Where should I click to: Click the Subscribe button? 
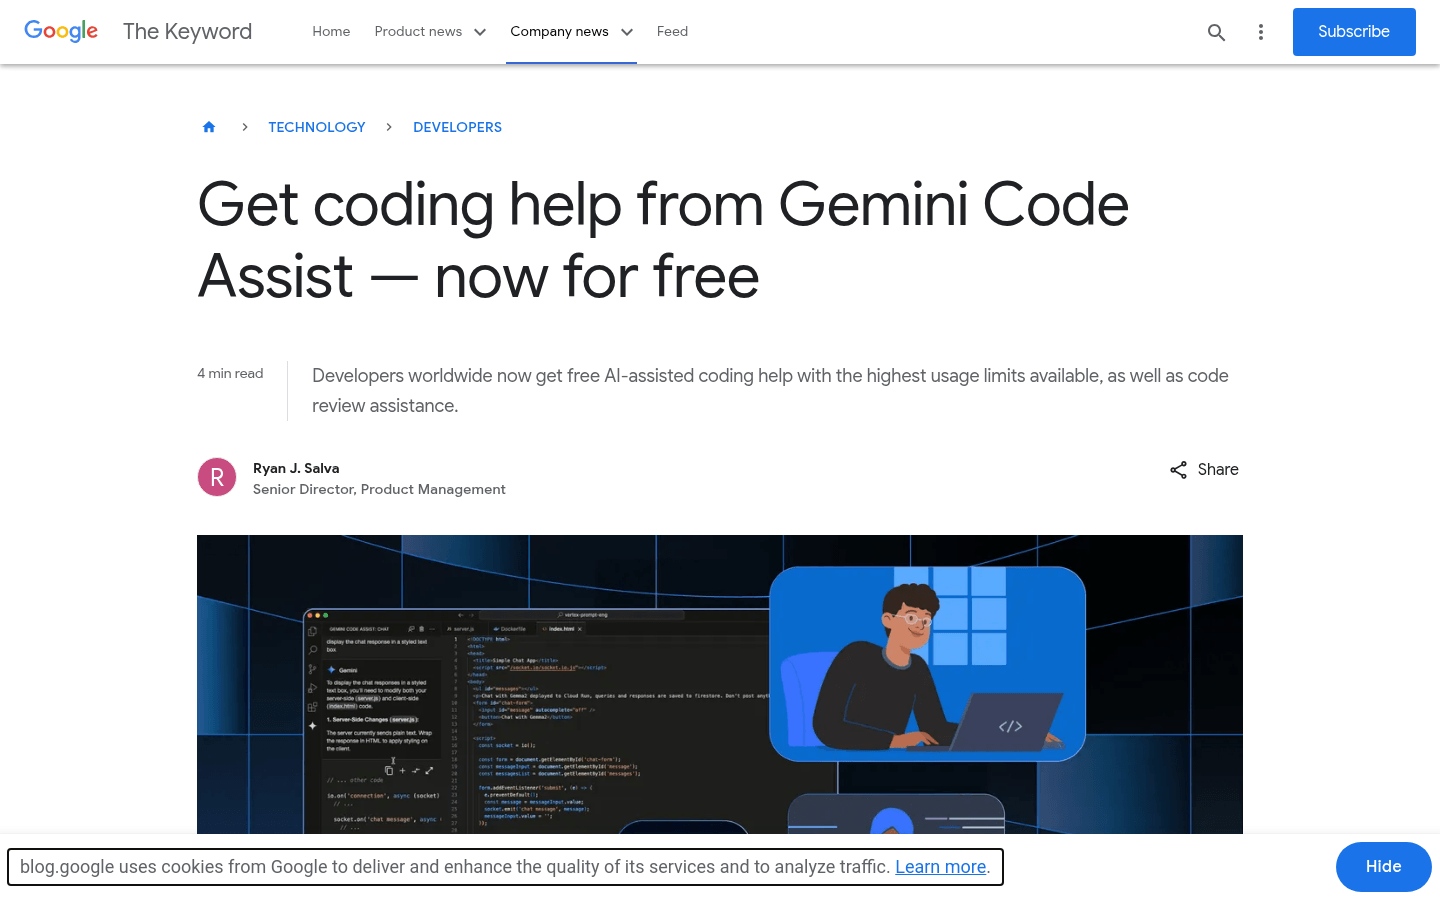[1354, 32]
